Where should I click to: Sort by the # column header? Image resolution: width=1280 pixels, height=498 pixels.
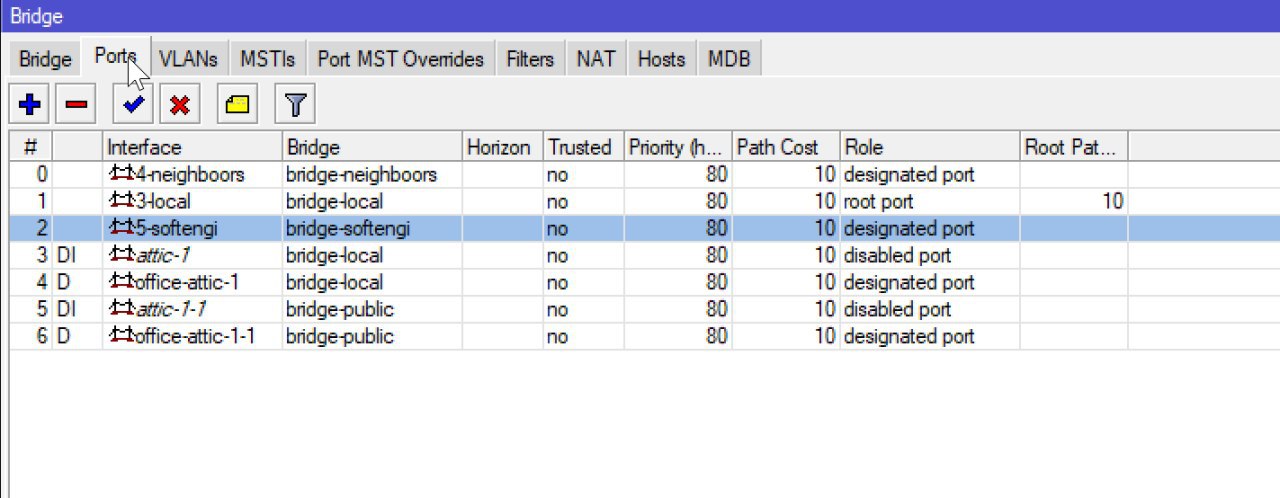pos(30,147)
